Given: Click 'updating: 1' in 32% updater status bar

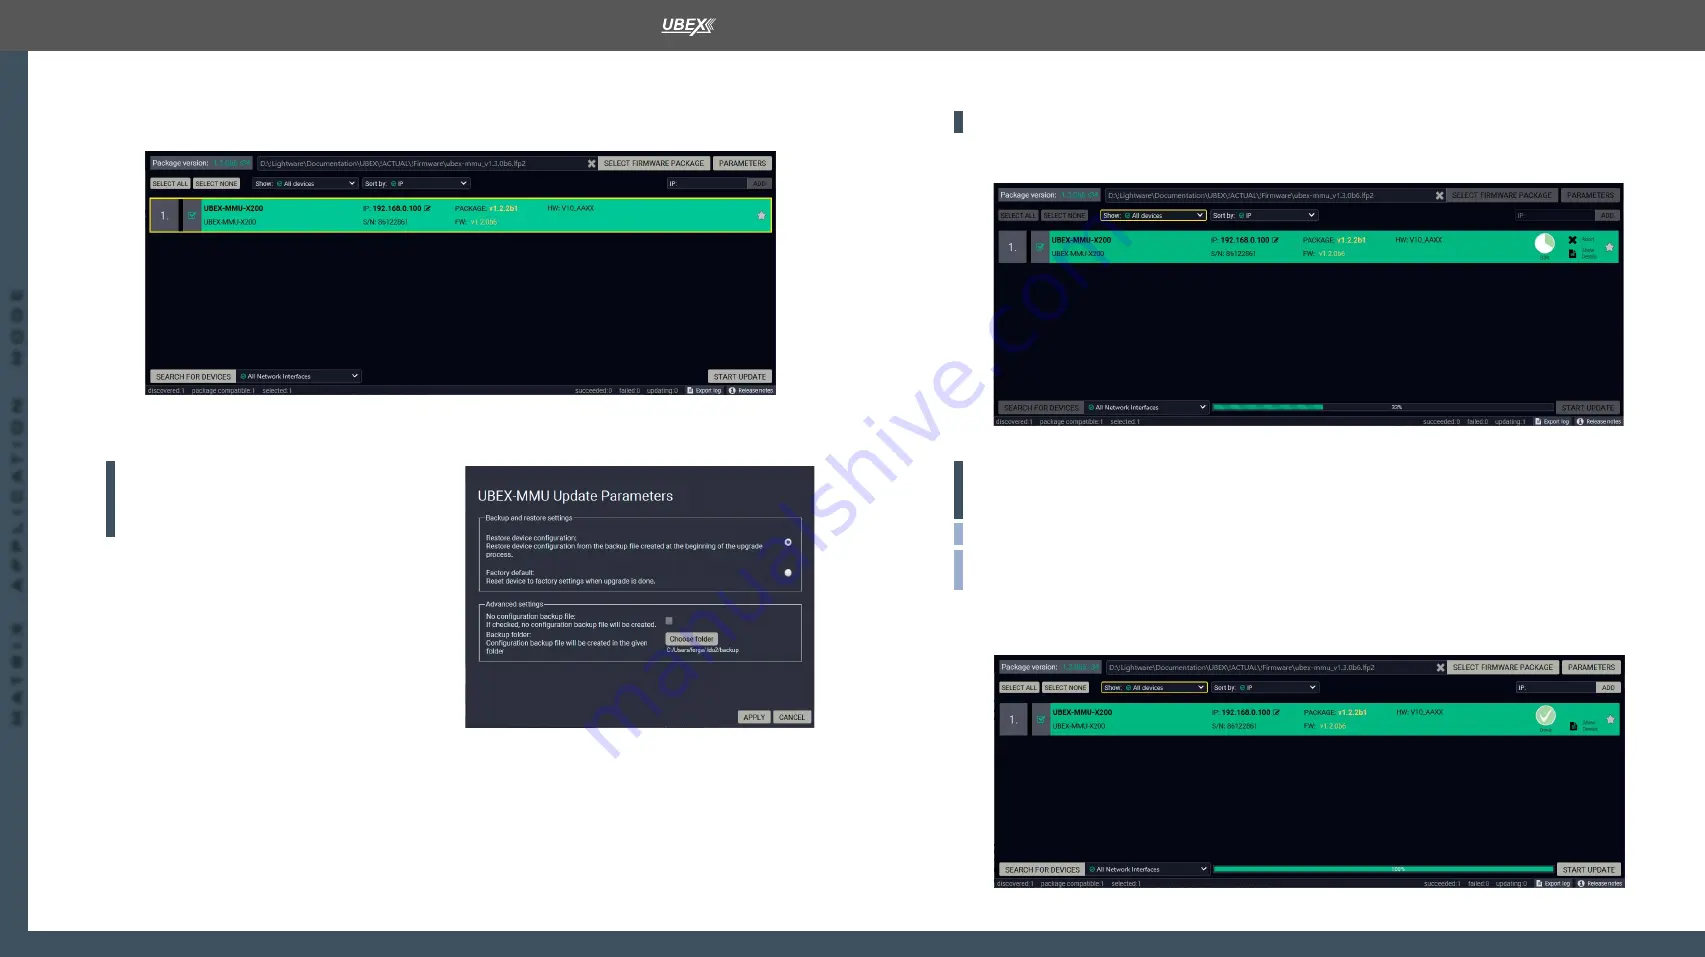Looking at the screenshot, I should pyautogui.click(x=1510, y=421).
